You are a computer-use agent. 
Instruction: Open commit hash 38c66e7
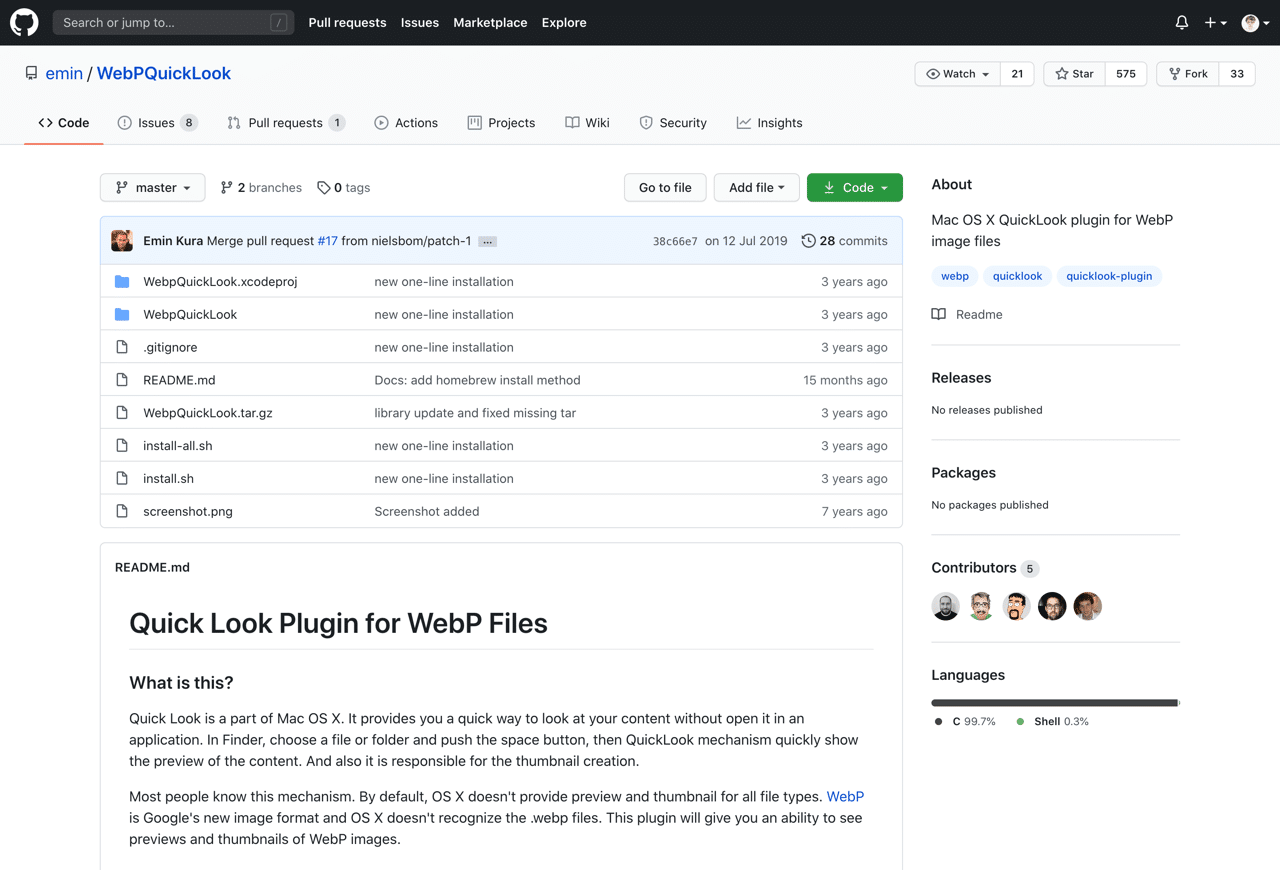[675, 241]
